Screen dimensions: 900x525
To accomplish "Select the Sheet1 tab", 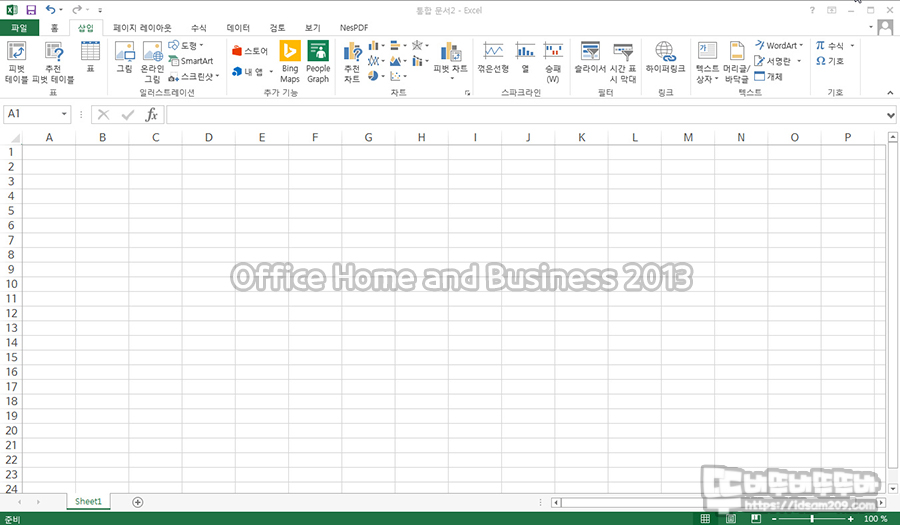I will pyautogui.click(x=88, y=501).
